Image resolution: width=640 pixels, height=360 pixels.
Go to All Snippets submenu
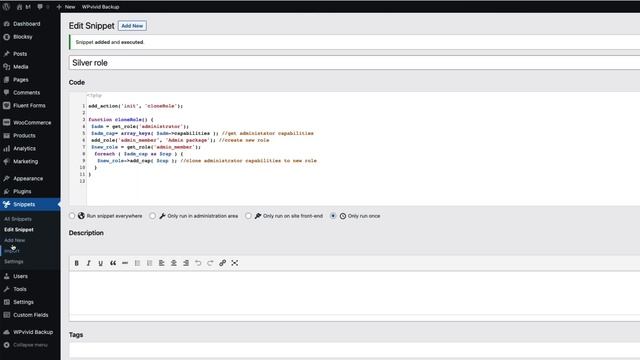click(x=18, y=219)
